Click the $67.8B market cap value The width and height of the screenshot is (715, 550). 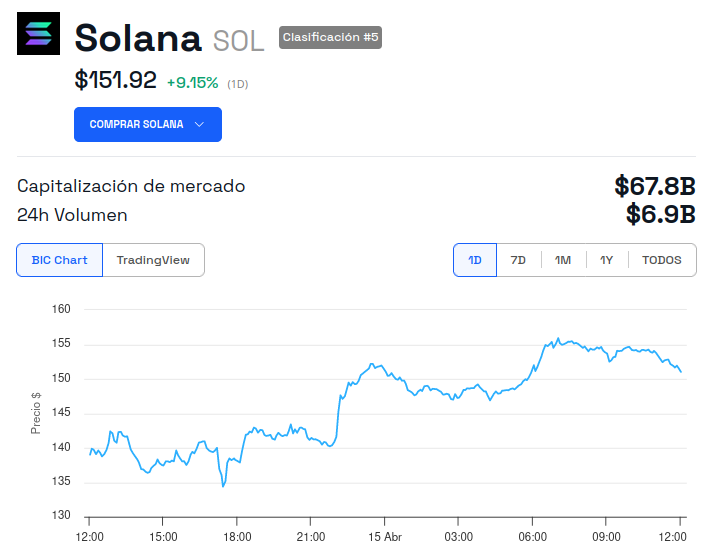click(654, 186)
